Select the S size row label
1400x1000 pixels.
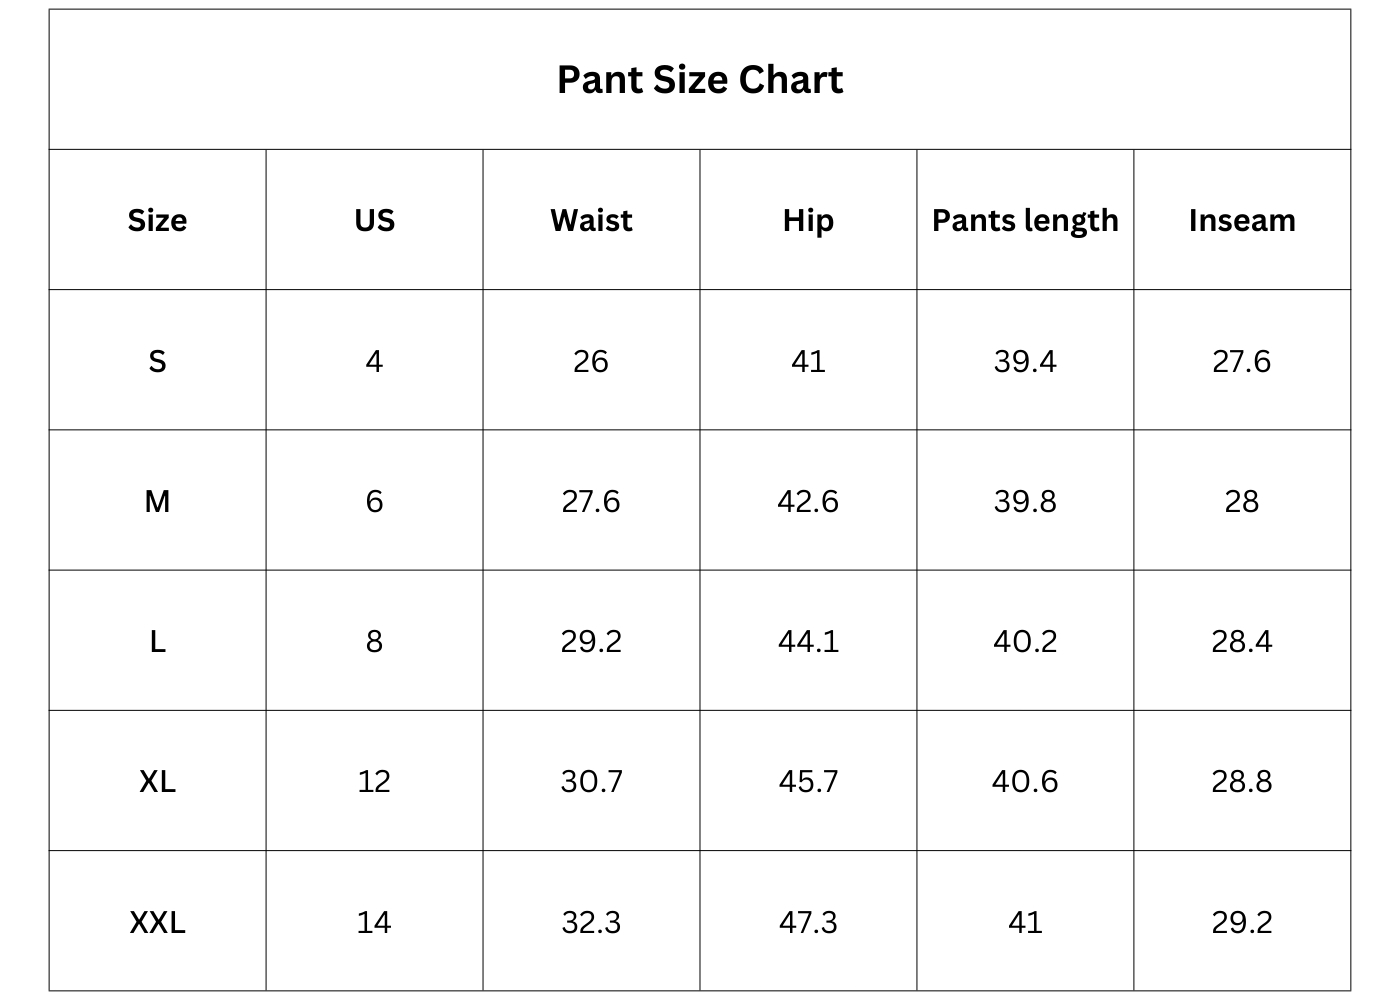(x=157, y=361)
